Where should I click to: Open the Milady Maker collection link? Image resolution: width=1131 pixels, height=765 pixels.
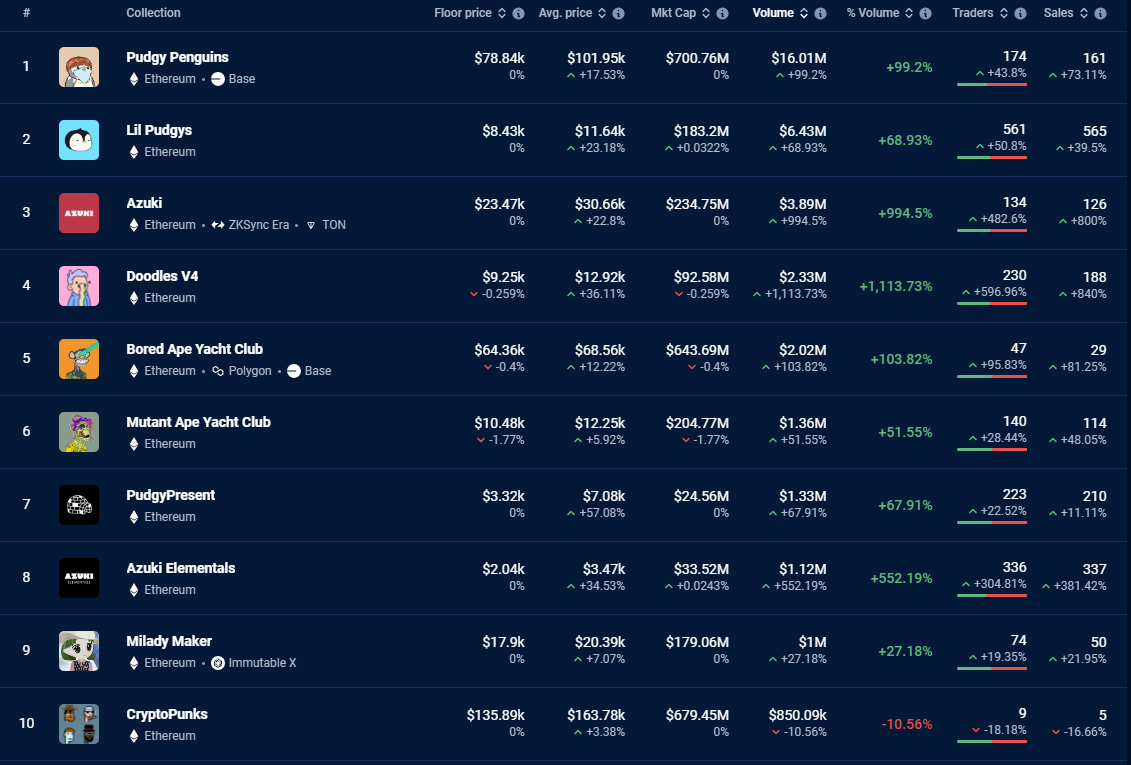170,641
